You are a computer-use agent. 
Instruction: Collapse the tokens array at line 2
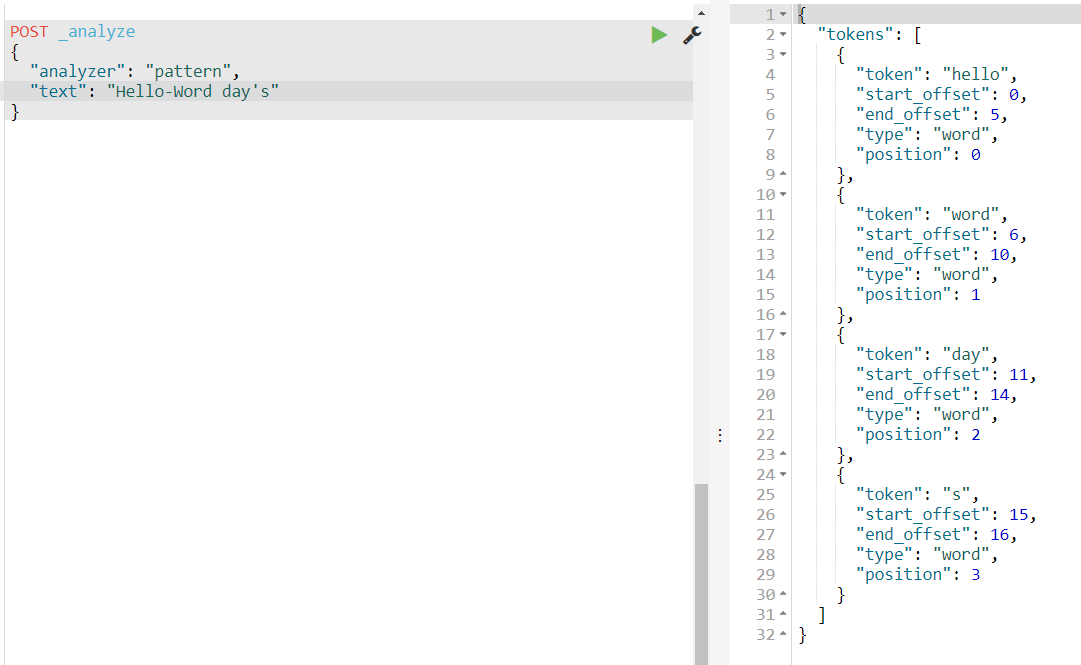tap(783, 34)
